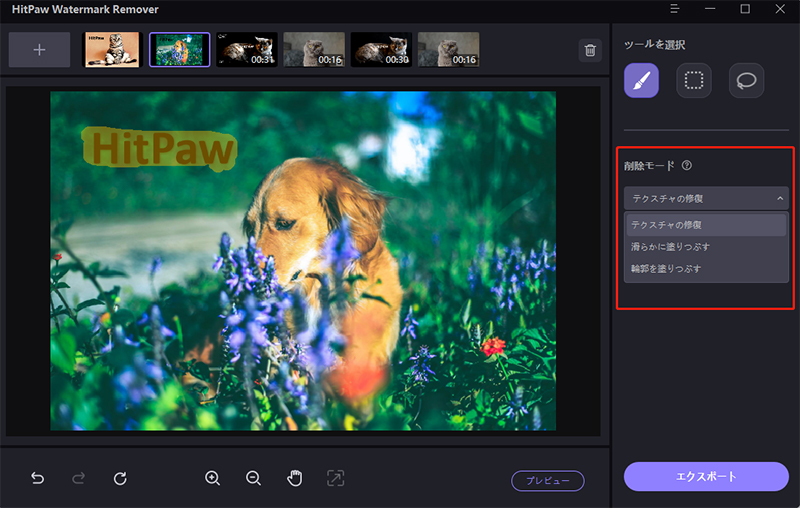This screenshot has width=800, height=508.
Task: Select the brush selection tool
Action: [641, 80]
